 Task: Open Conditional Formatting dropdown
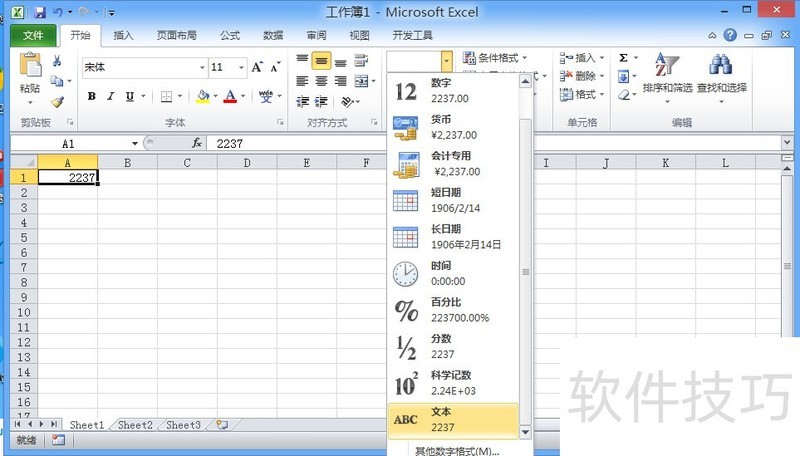coord(495,58)
